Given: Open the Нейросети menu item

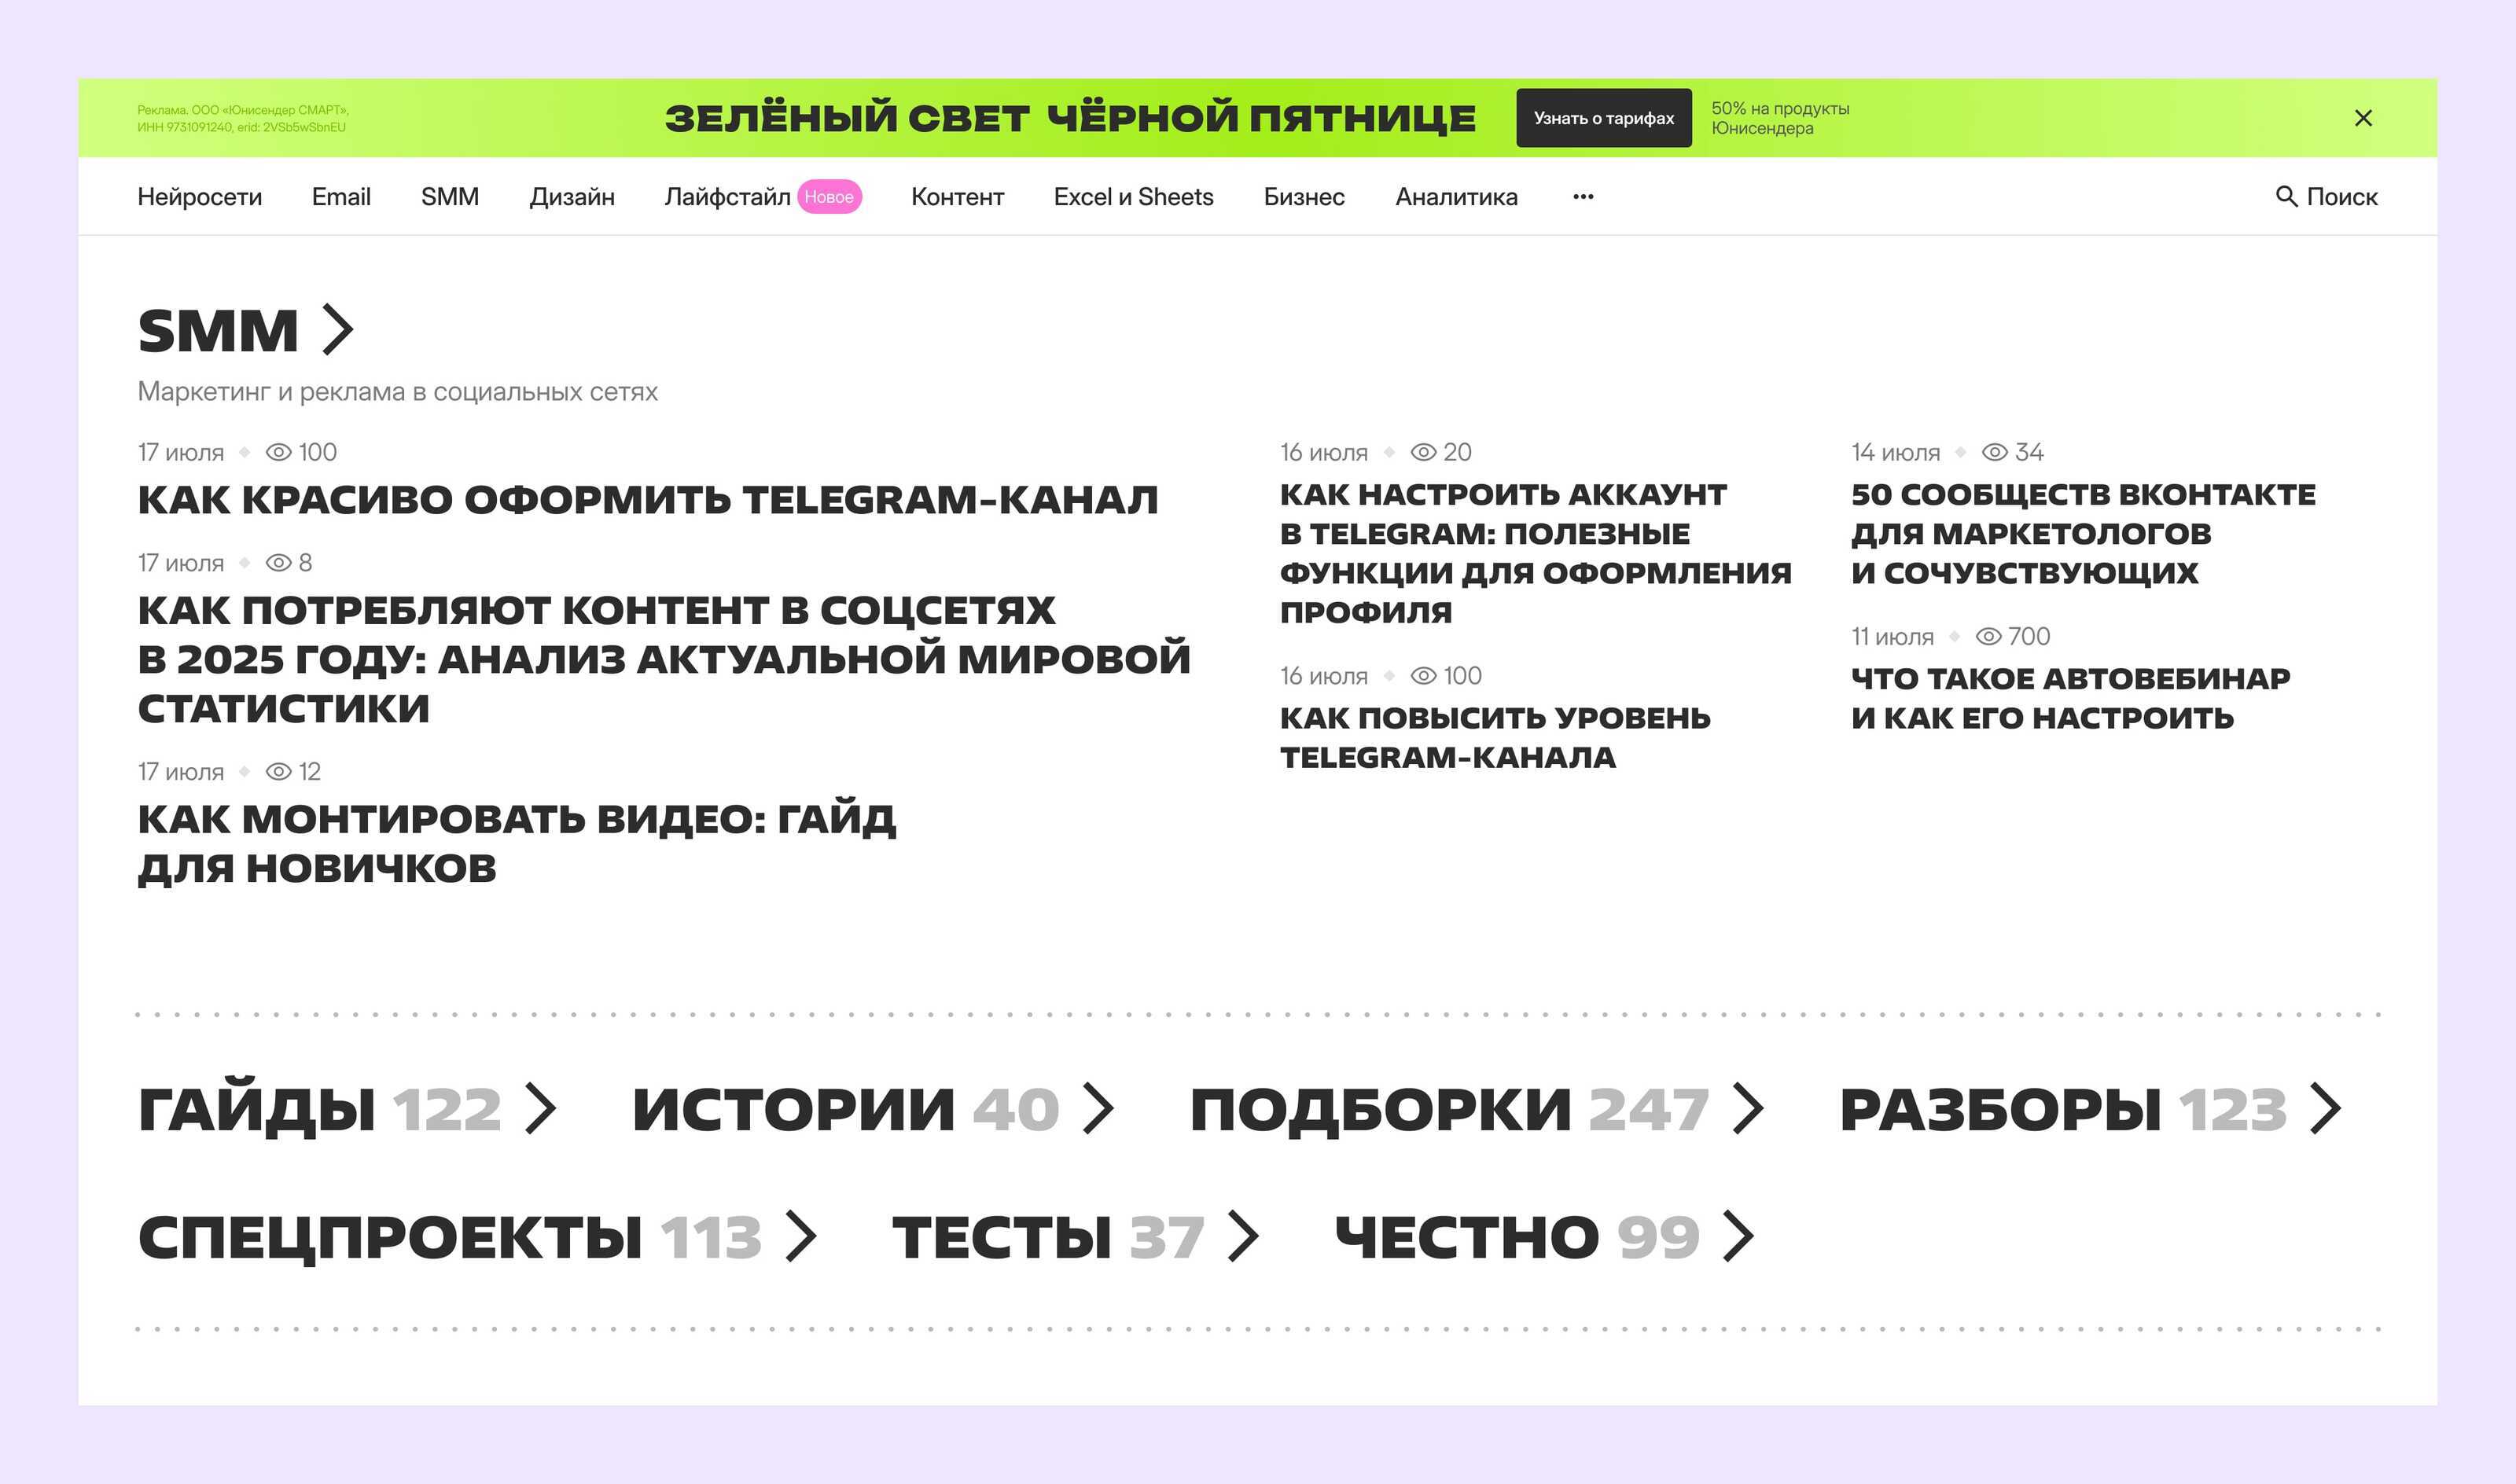Looking at the screenshot, I should point(199,197).
